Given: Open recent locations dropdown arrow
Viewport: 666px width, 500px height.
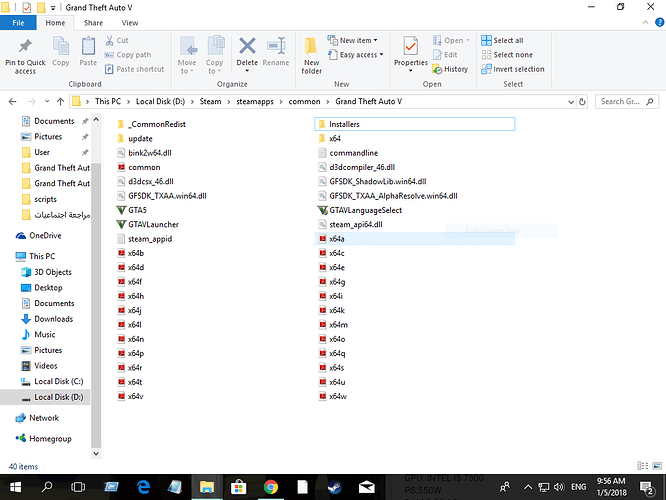Looking at the screenshot, I should coord(47,102).
